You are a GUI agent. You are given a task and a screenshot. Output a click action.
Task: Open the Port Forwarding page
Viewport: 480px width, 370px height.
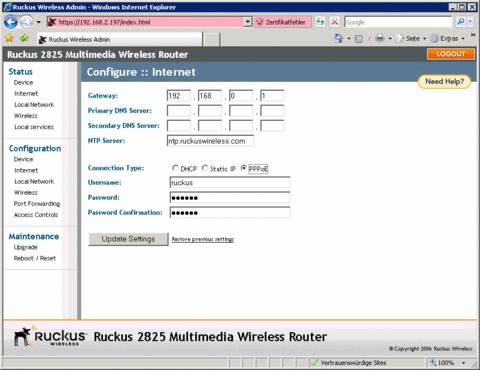click(x=37, y=204)
